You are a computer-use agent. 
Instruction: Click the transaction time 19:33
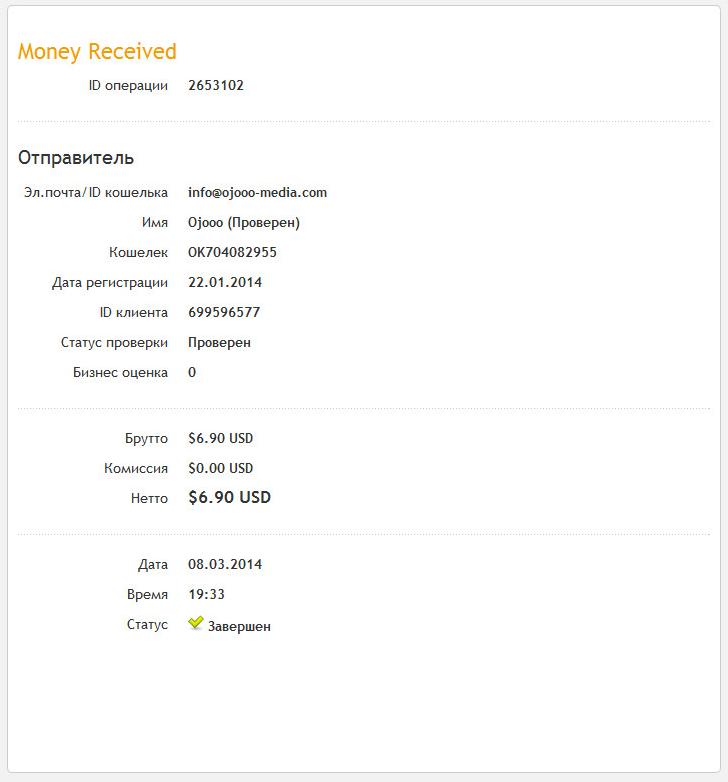[x=206, y=594]
